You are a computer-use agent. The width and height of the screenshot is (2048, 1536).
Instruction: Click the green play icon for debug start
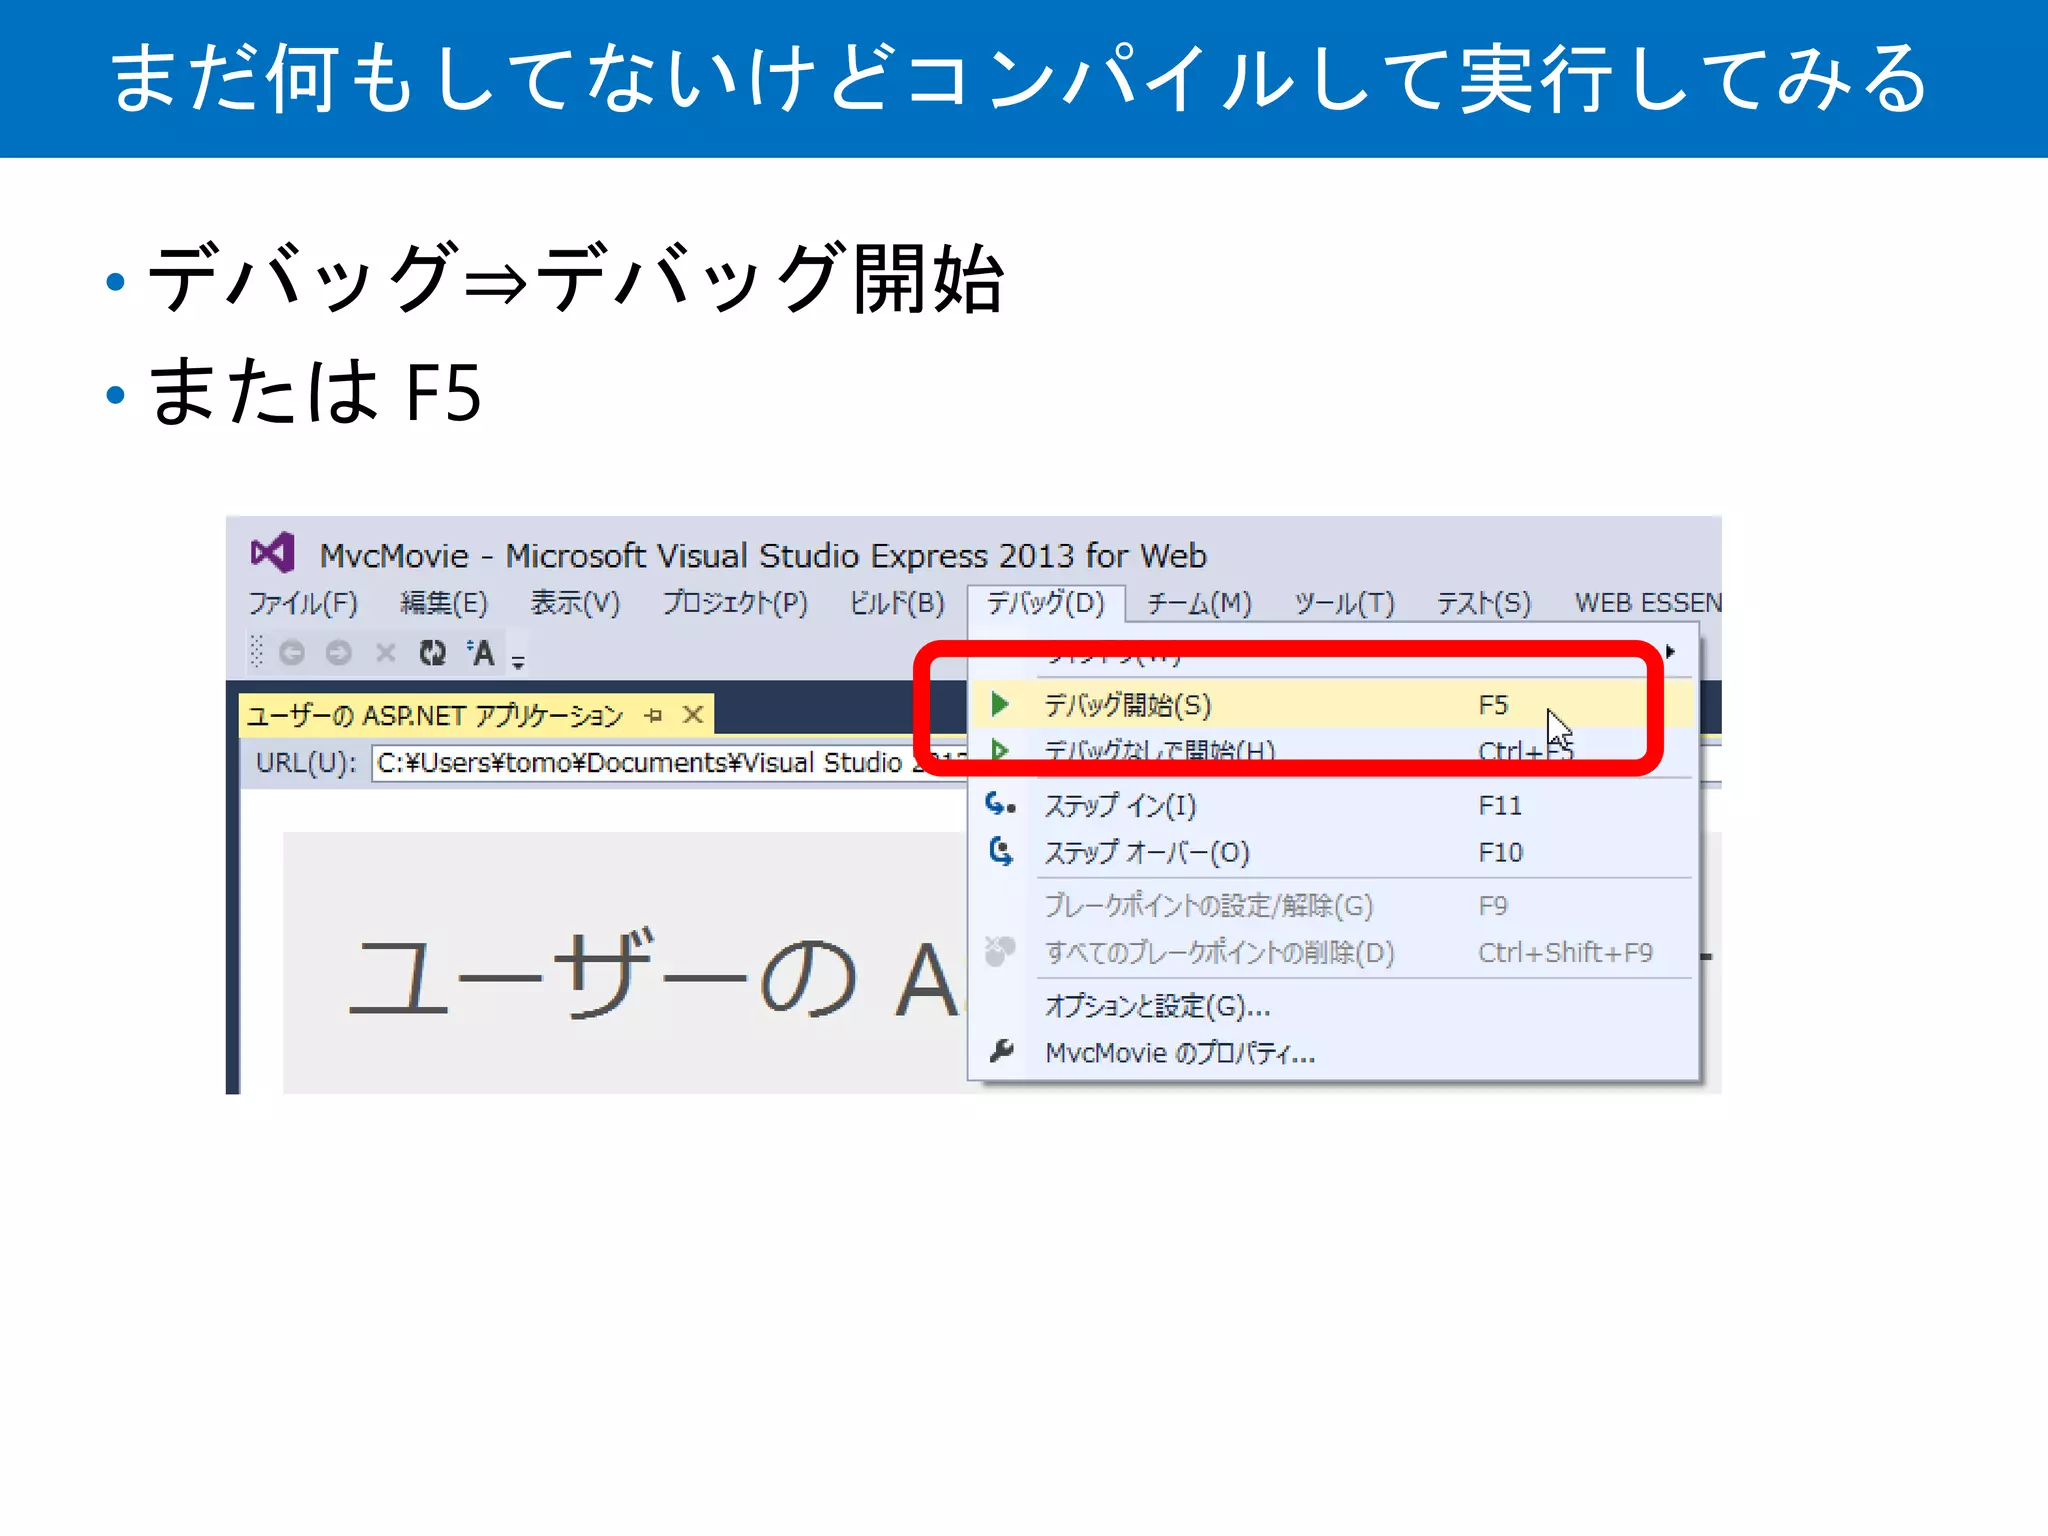1000,705
